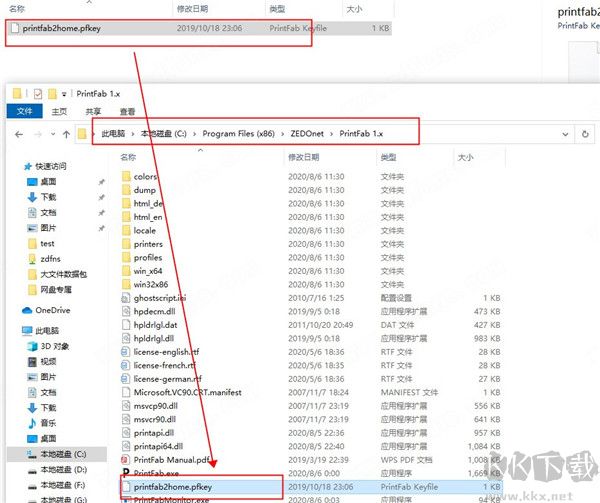600x503 pixels.
Task: Open 视频 in the sidebar
Action: (x=48, y=361)
